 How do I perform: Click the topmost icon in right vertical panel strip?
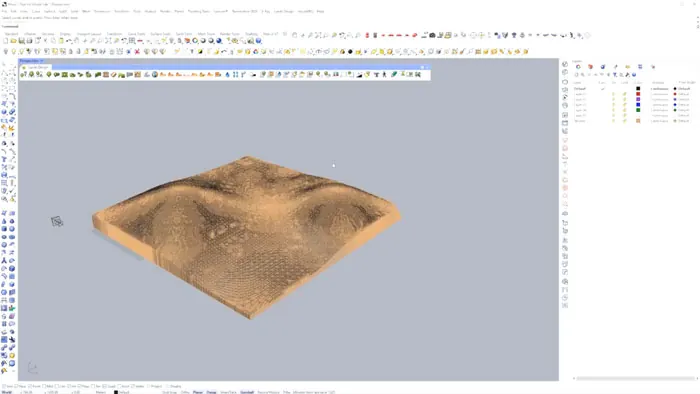[565, 65]
